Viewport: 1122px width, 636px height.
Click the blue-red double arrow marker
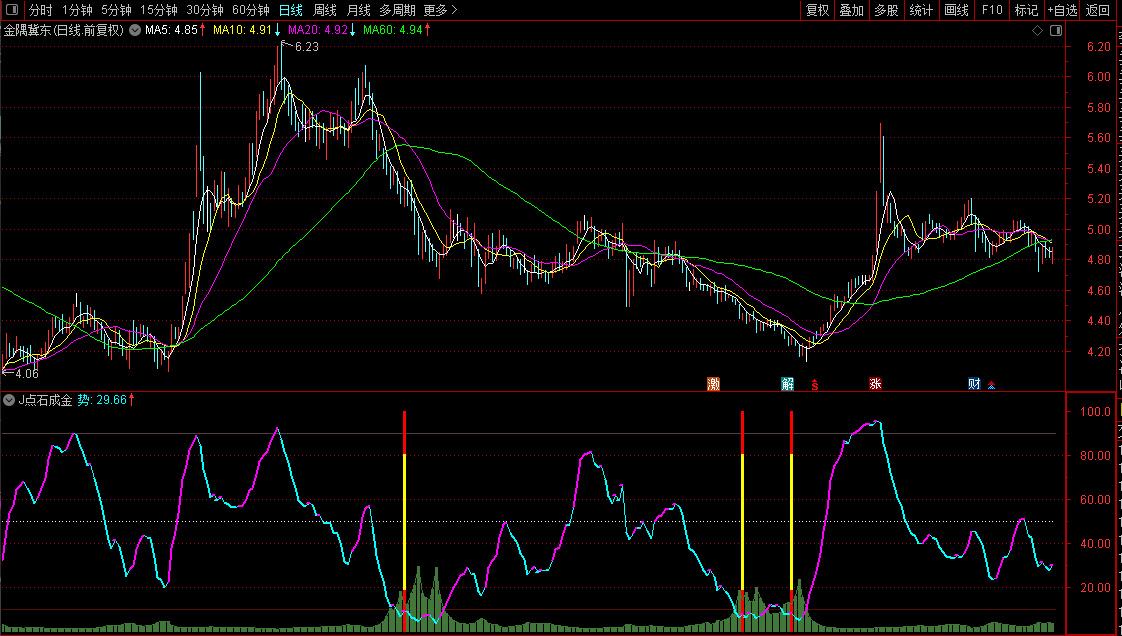pyautogui.click(x=991, y=385)
